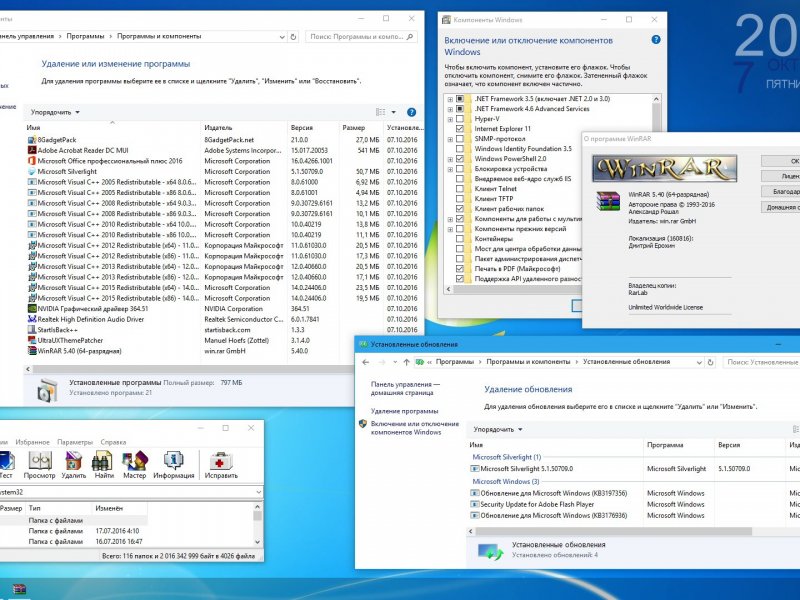Open Справка menu in WinRAR
Screen dimensions: 800x600
coord(113,442)
